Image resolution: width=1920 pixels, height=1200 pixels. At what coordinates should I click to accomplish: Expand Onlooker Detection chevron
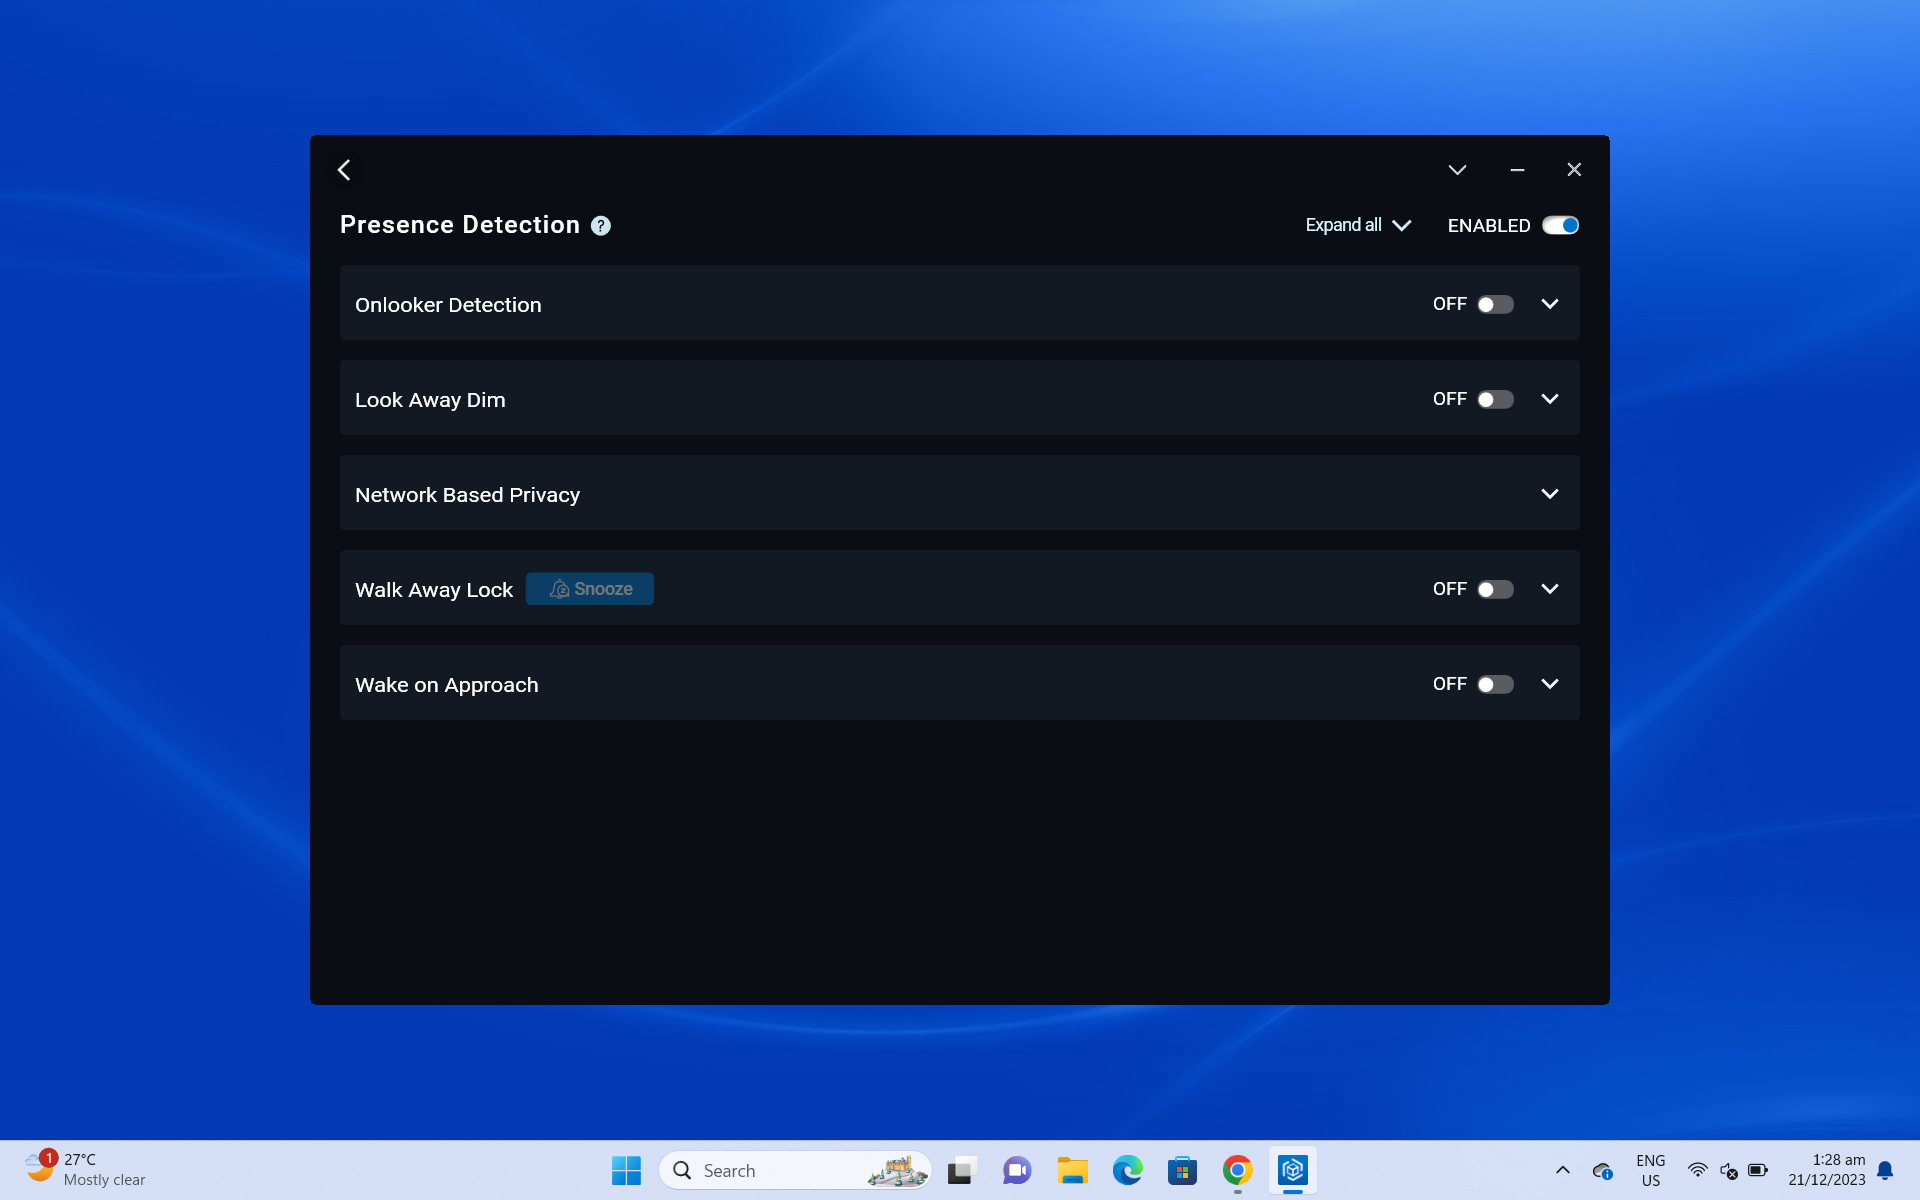pyautogui.click(x=1549, y=304)
